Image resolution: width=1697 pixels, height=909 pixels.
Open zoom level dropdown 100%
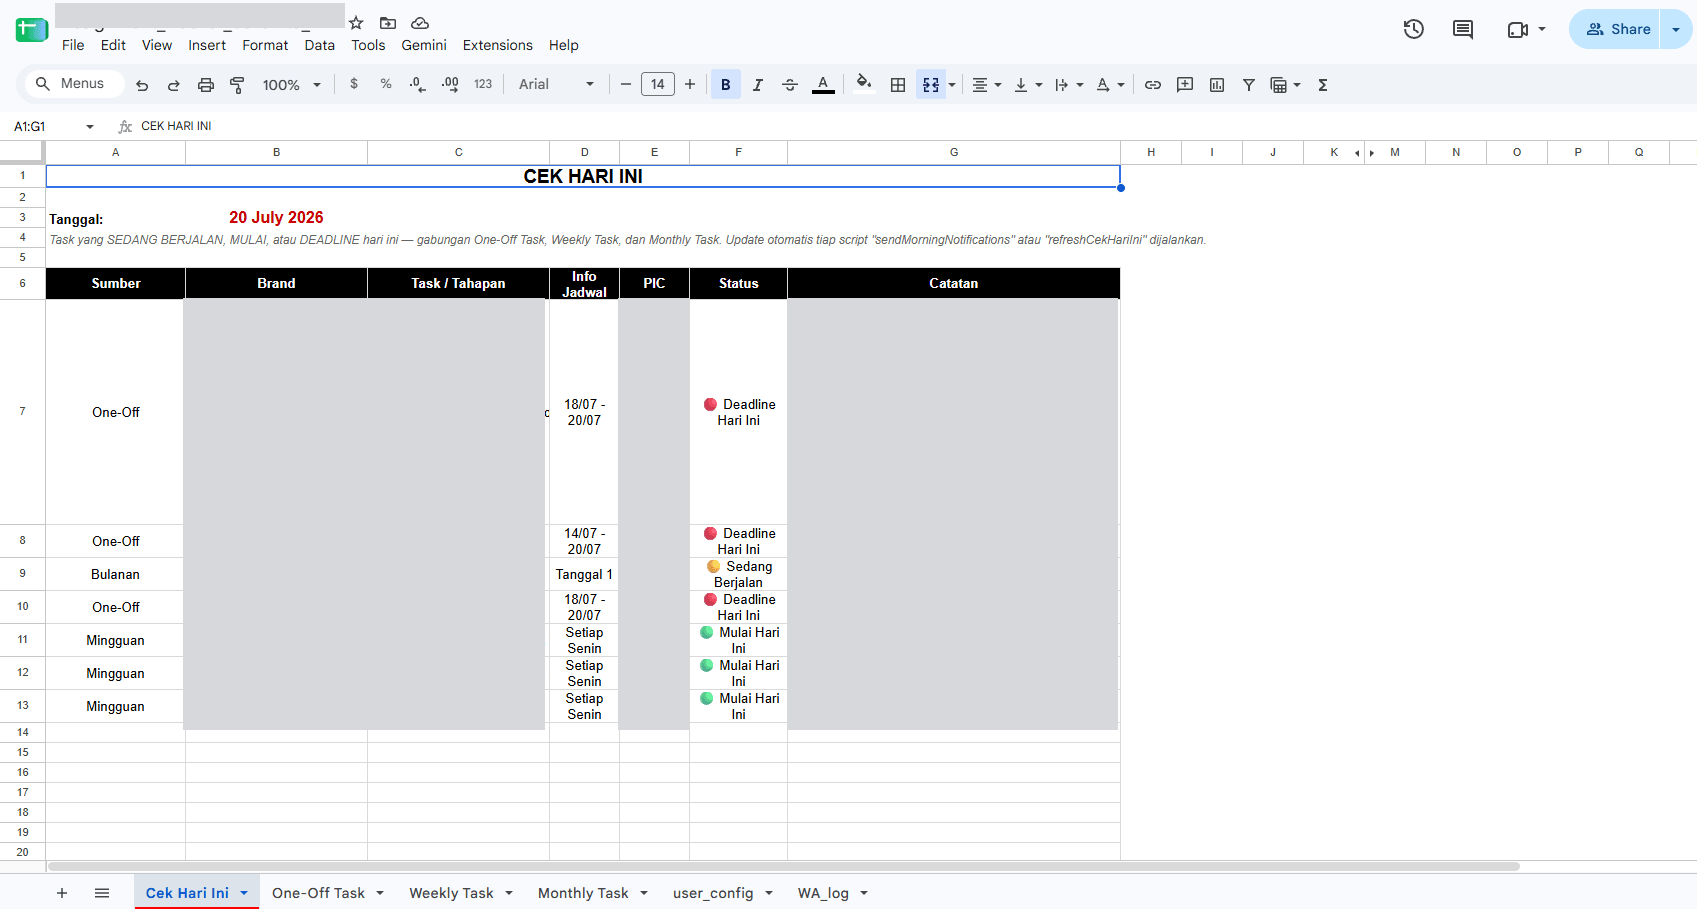pos(291,85)
